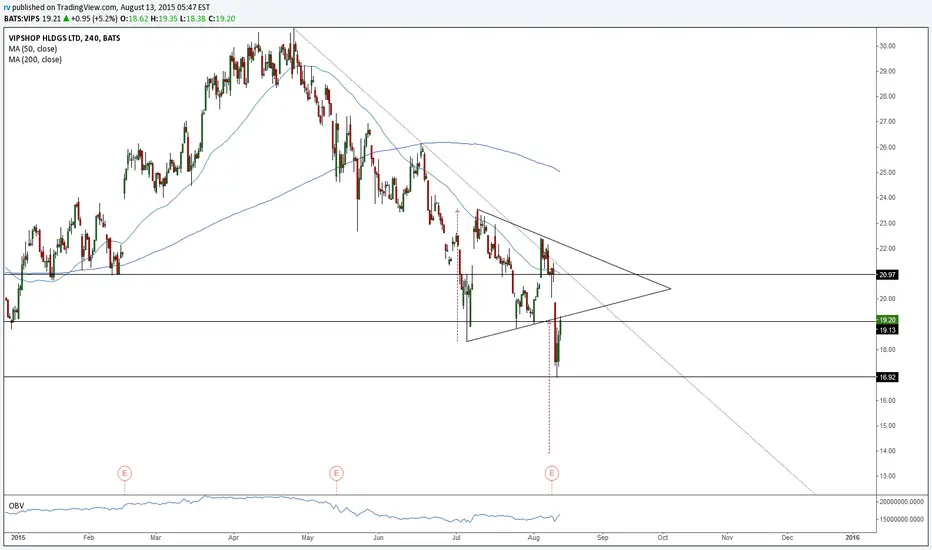Click the 20000000.0000 OBV axis value
The image size is (932, 550).
(x=901, y=502)
